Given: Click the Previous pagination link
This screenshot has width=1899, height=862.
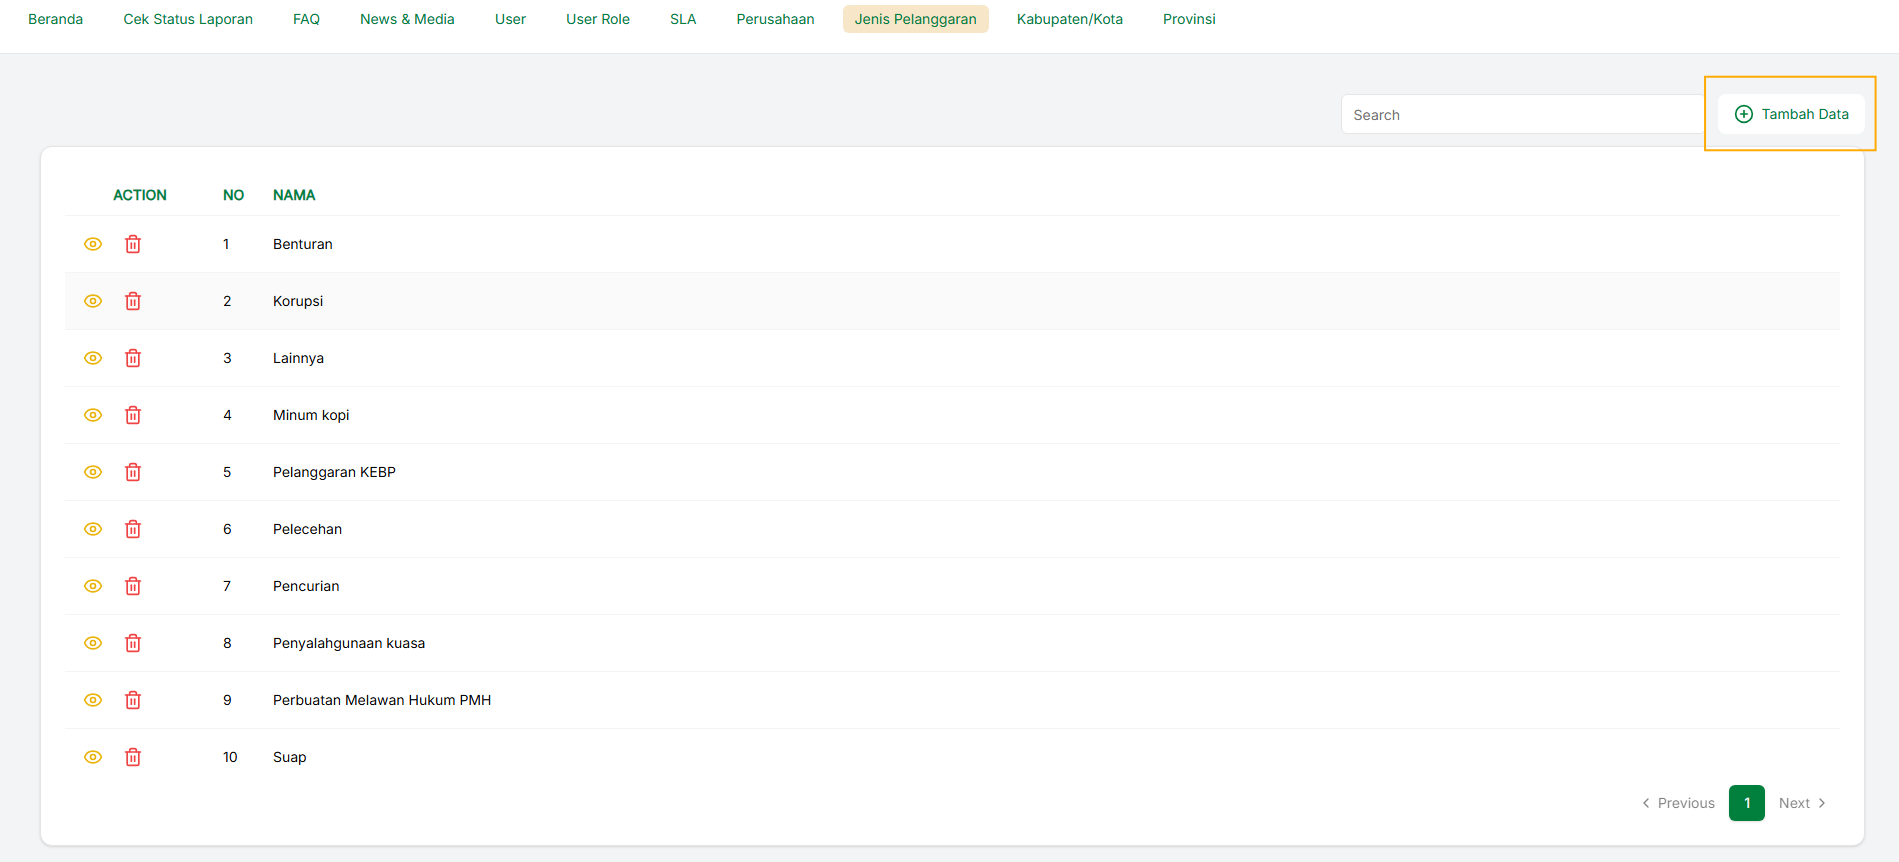Looking at the screenshot, I should pyautogui.click(x=1678, y=803).
